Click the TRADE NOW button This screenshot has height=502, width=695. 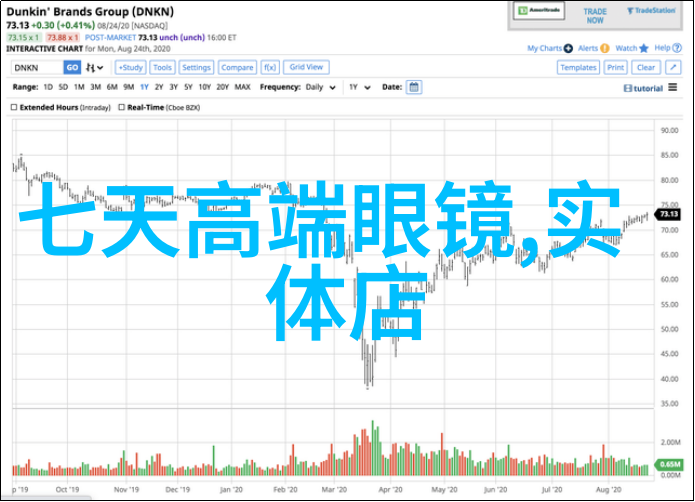(x=595, y=16)
